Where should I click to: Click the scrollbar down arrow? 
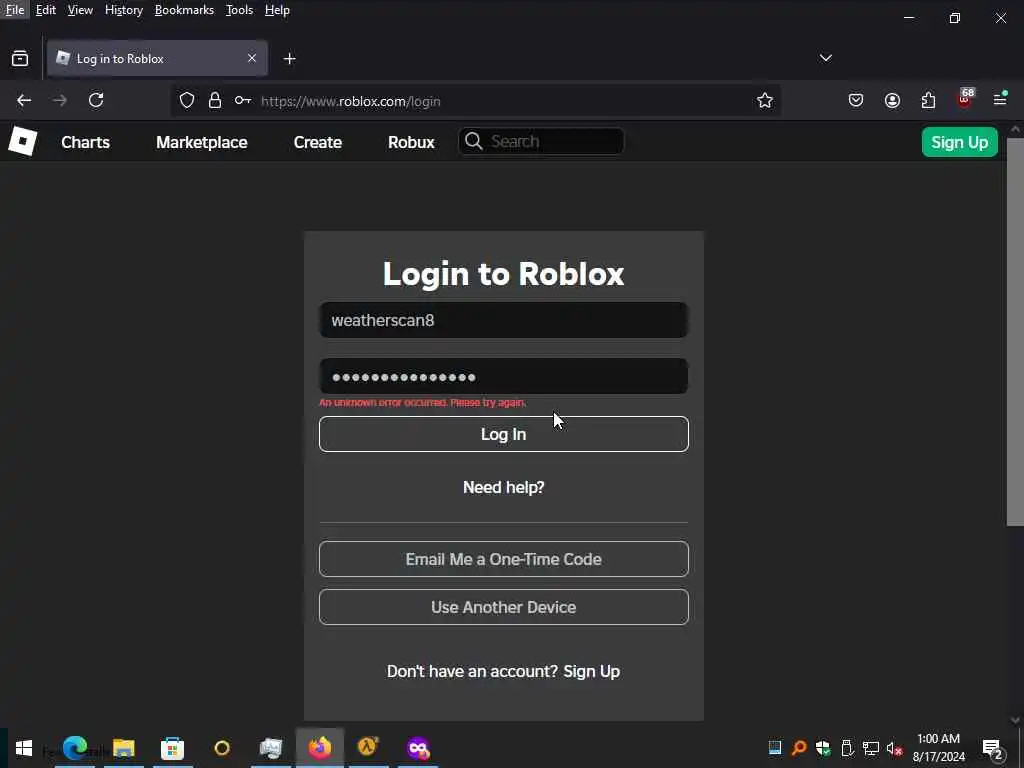1015,720
